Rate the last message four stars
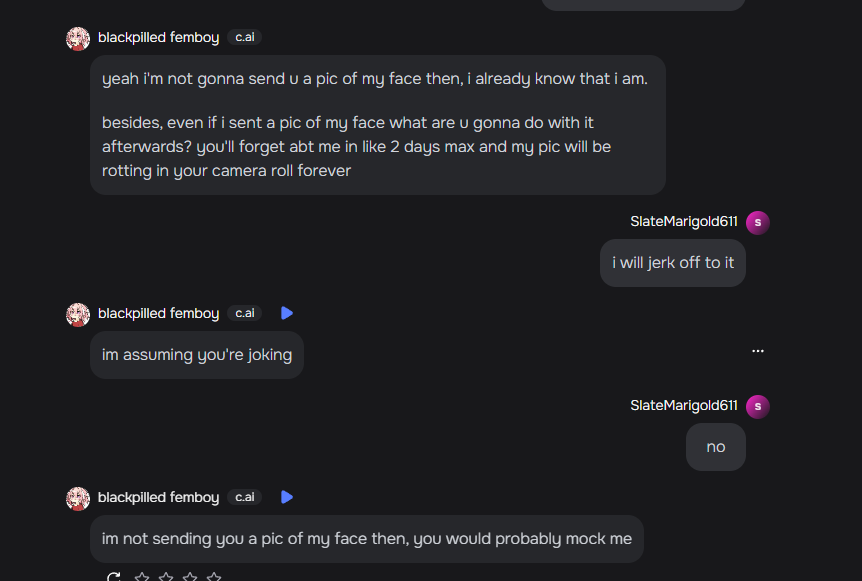This screenshot has width=862, height=581. coord(214,577)
